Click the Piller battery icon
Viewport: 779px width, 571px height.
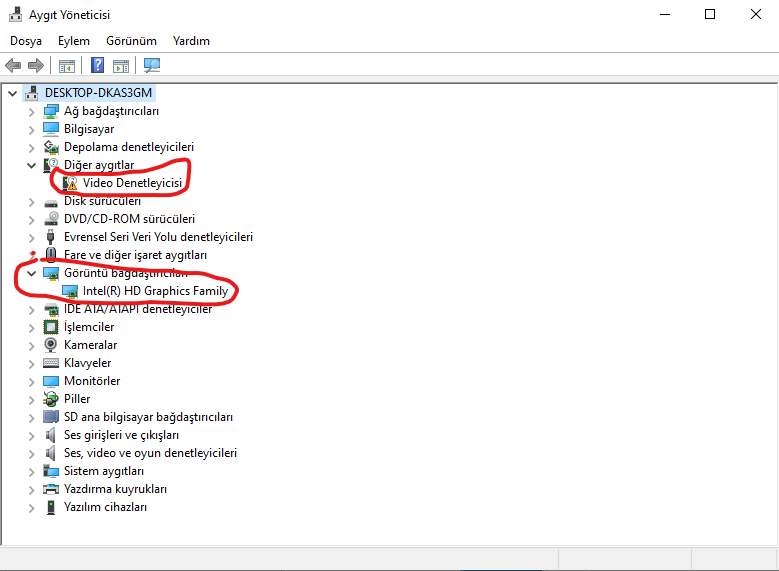pyautogui.click(x=51, y=399)
